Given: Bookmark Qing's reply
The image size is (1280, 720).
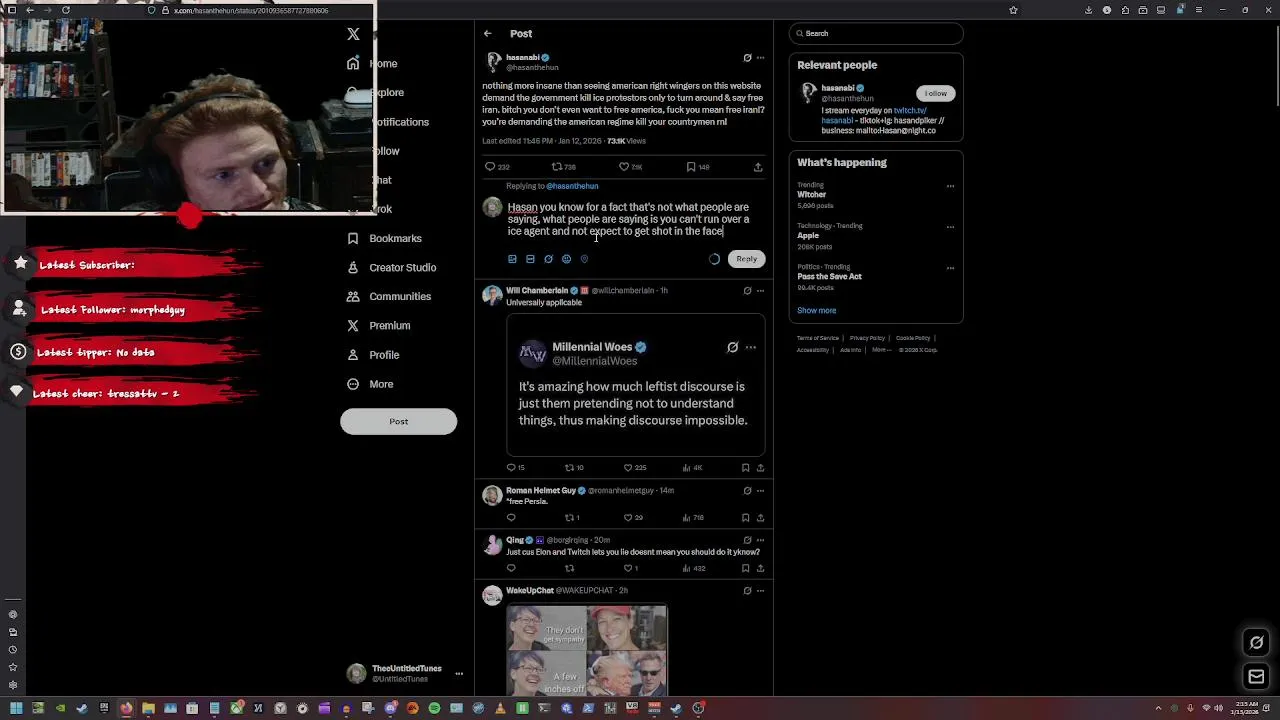Looking at the screenshot, I should [745, 568].
